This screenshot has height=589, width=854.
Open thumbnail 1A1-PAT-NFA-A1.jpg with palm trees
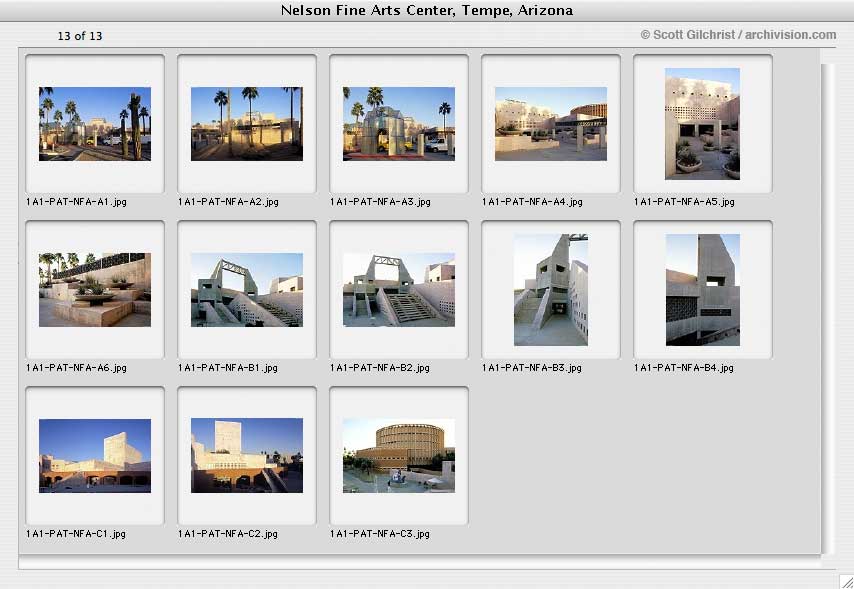[95, 124]
